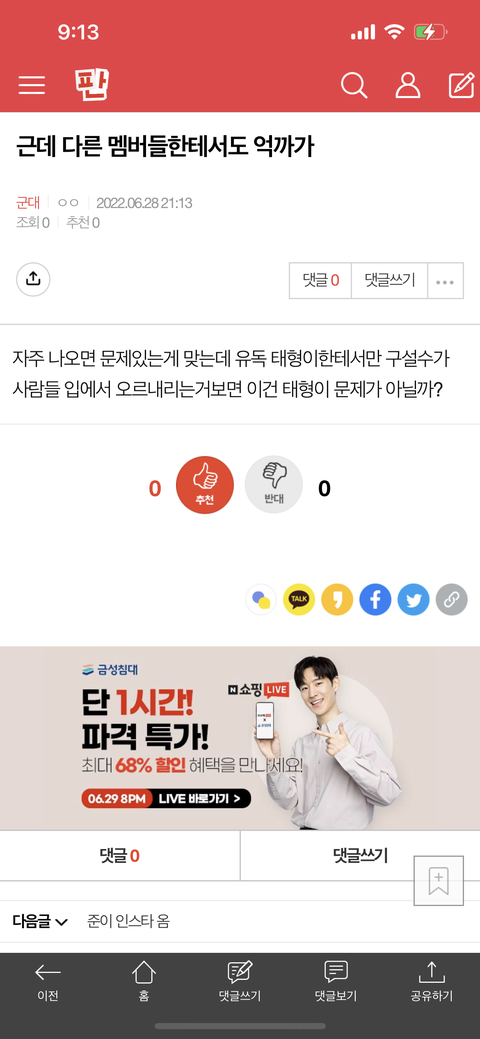The width and height of the screenshot is (480, 1039).
Task: Share the post on Facebook
Action: pos(375,600)
